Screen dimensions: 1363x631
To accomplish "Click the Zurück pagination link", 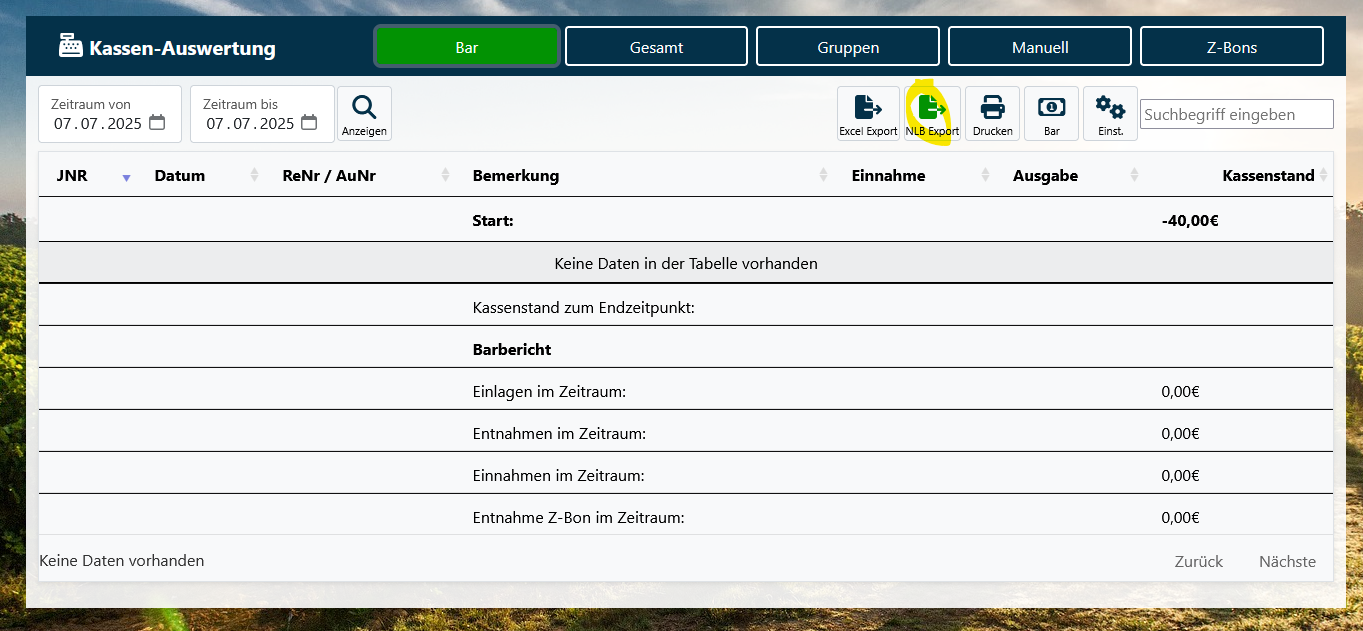I will point(1198,561).
